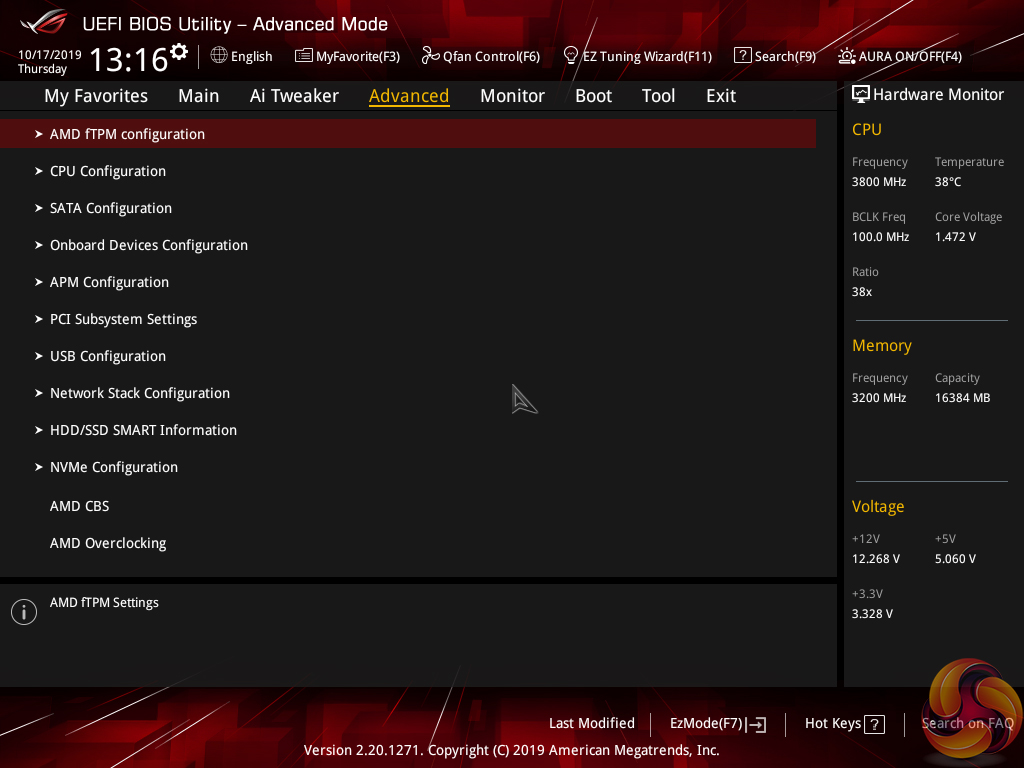The width and height of the screenshot is (1024, 768).
Task: Open USB Configuration text
Action: tap(108, 356)
